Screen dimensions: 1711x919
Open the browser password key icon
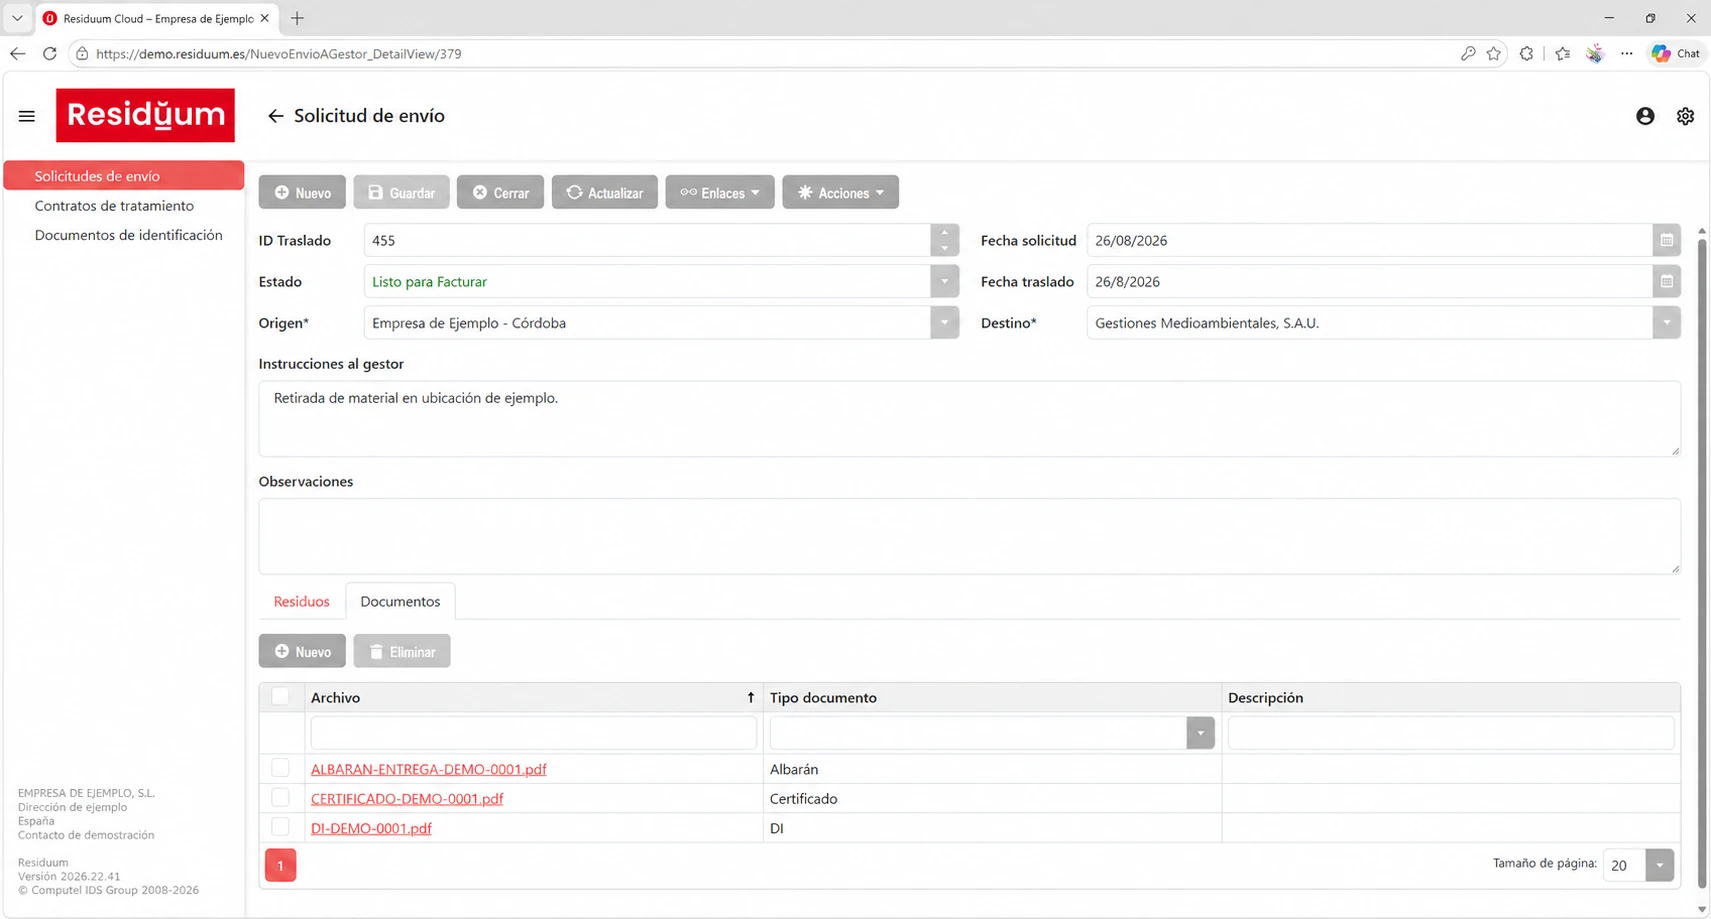tap(1467, 54)
